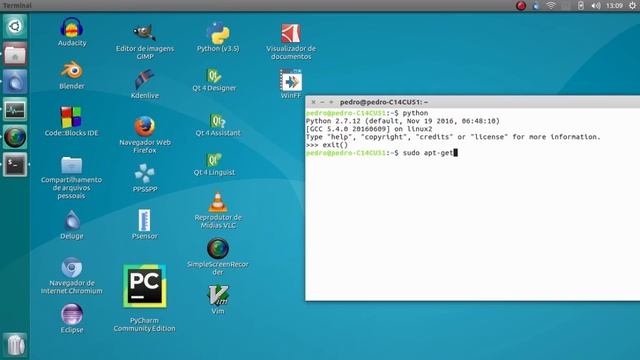Click the terminal title bar pedro@pedro-C14CU51
This screenshot has height=360, width=640.
pyautogui.click(x=473, y=102)
